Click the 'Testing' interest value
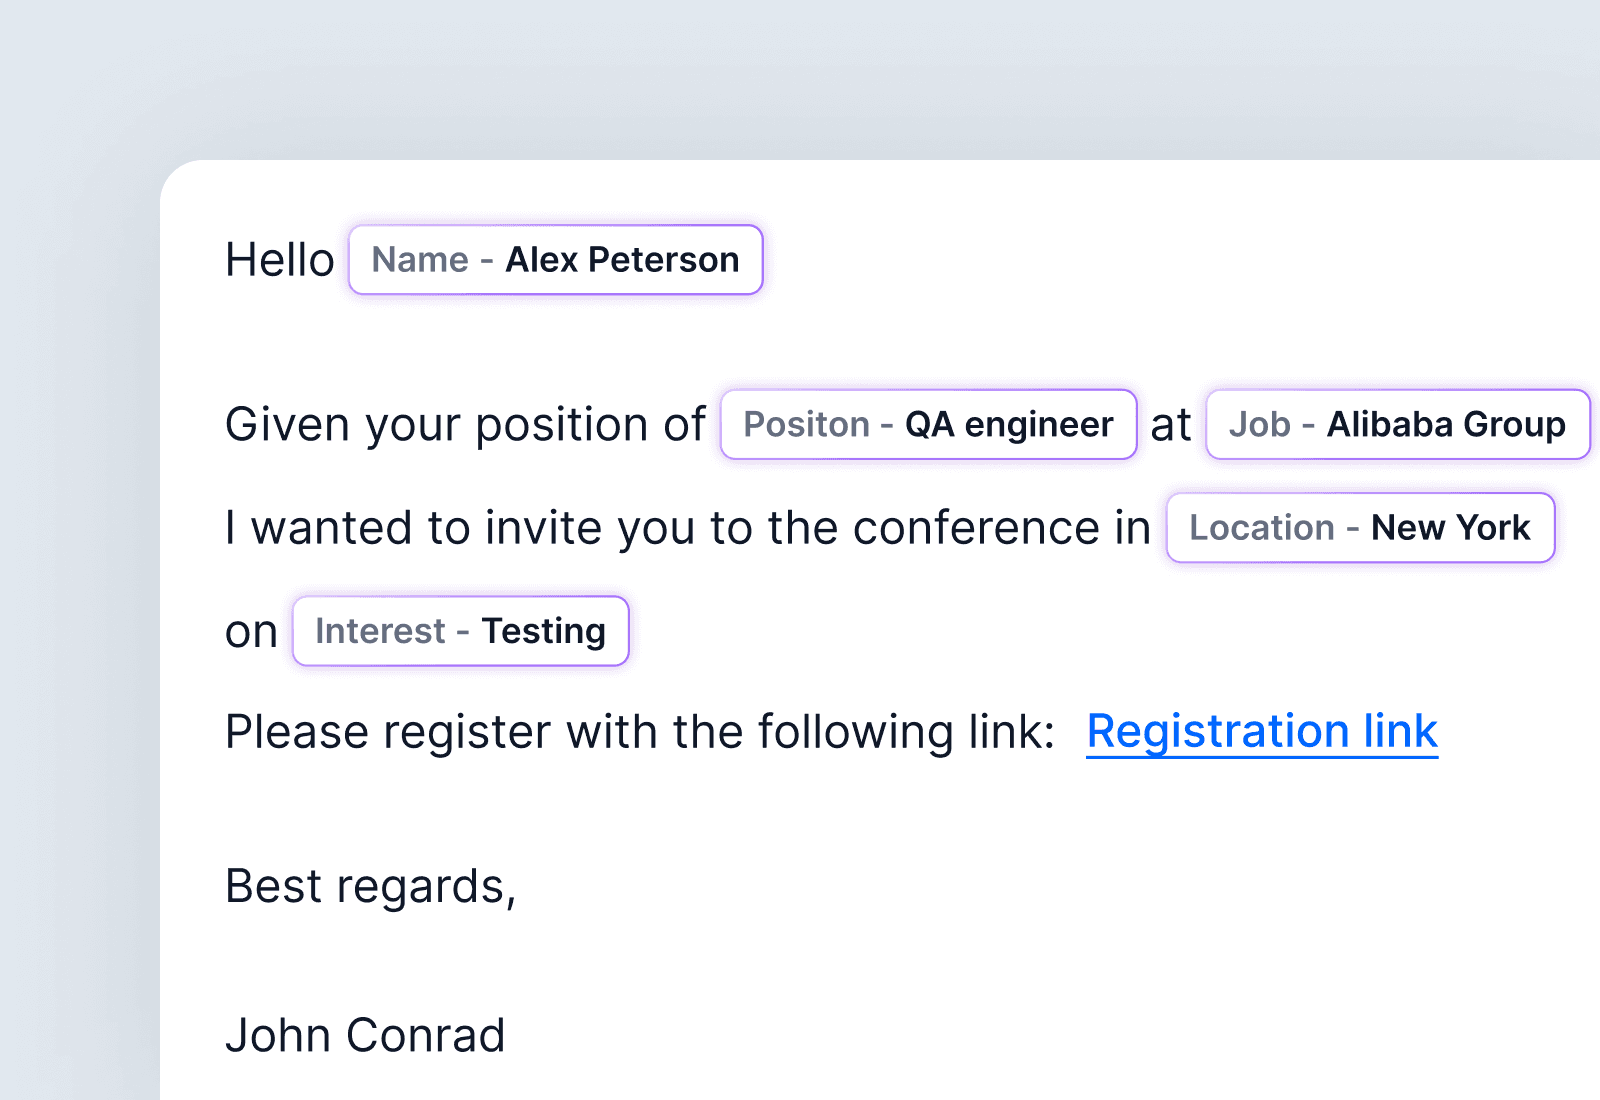This screenshot has height=1100, width=1600. click(x=543, y=631)
